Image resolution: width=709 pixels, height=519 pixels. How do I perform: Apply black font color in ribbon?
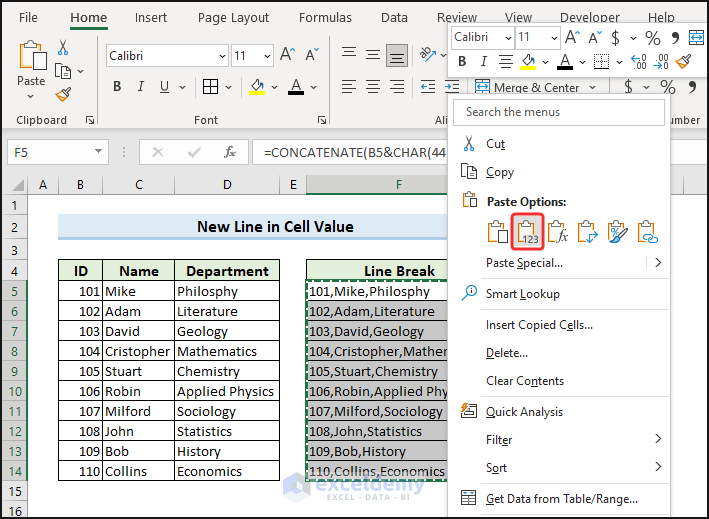coord(296,86)
